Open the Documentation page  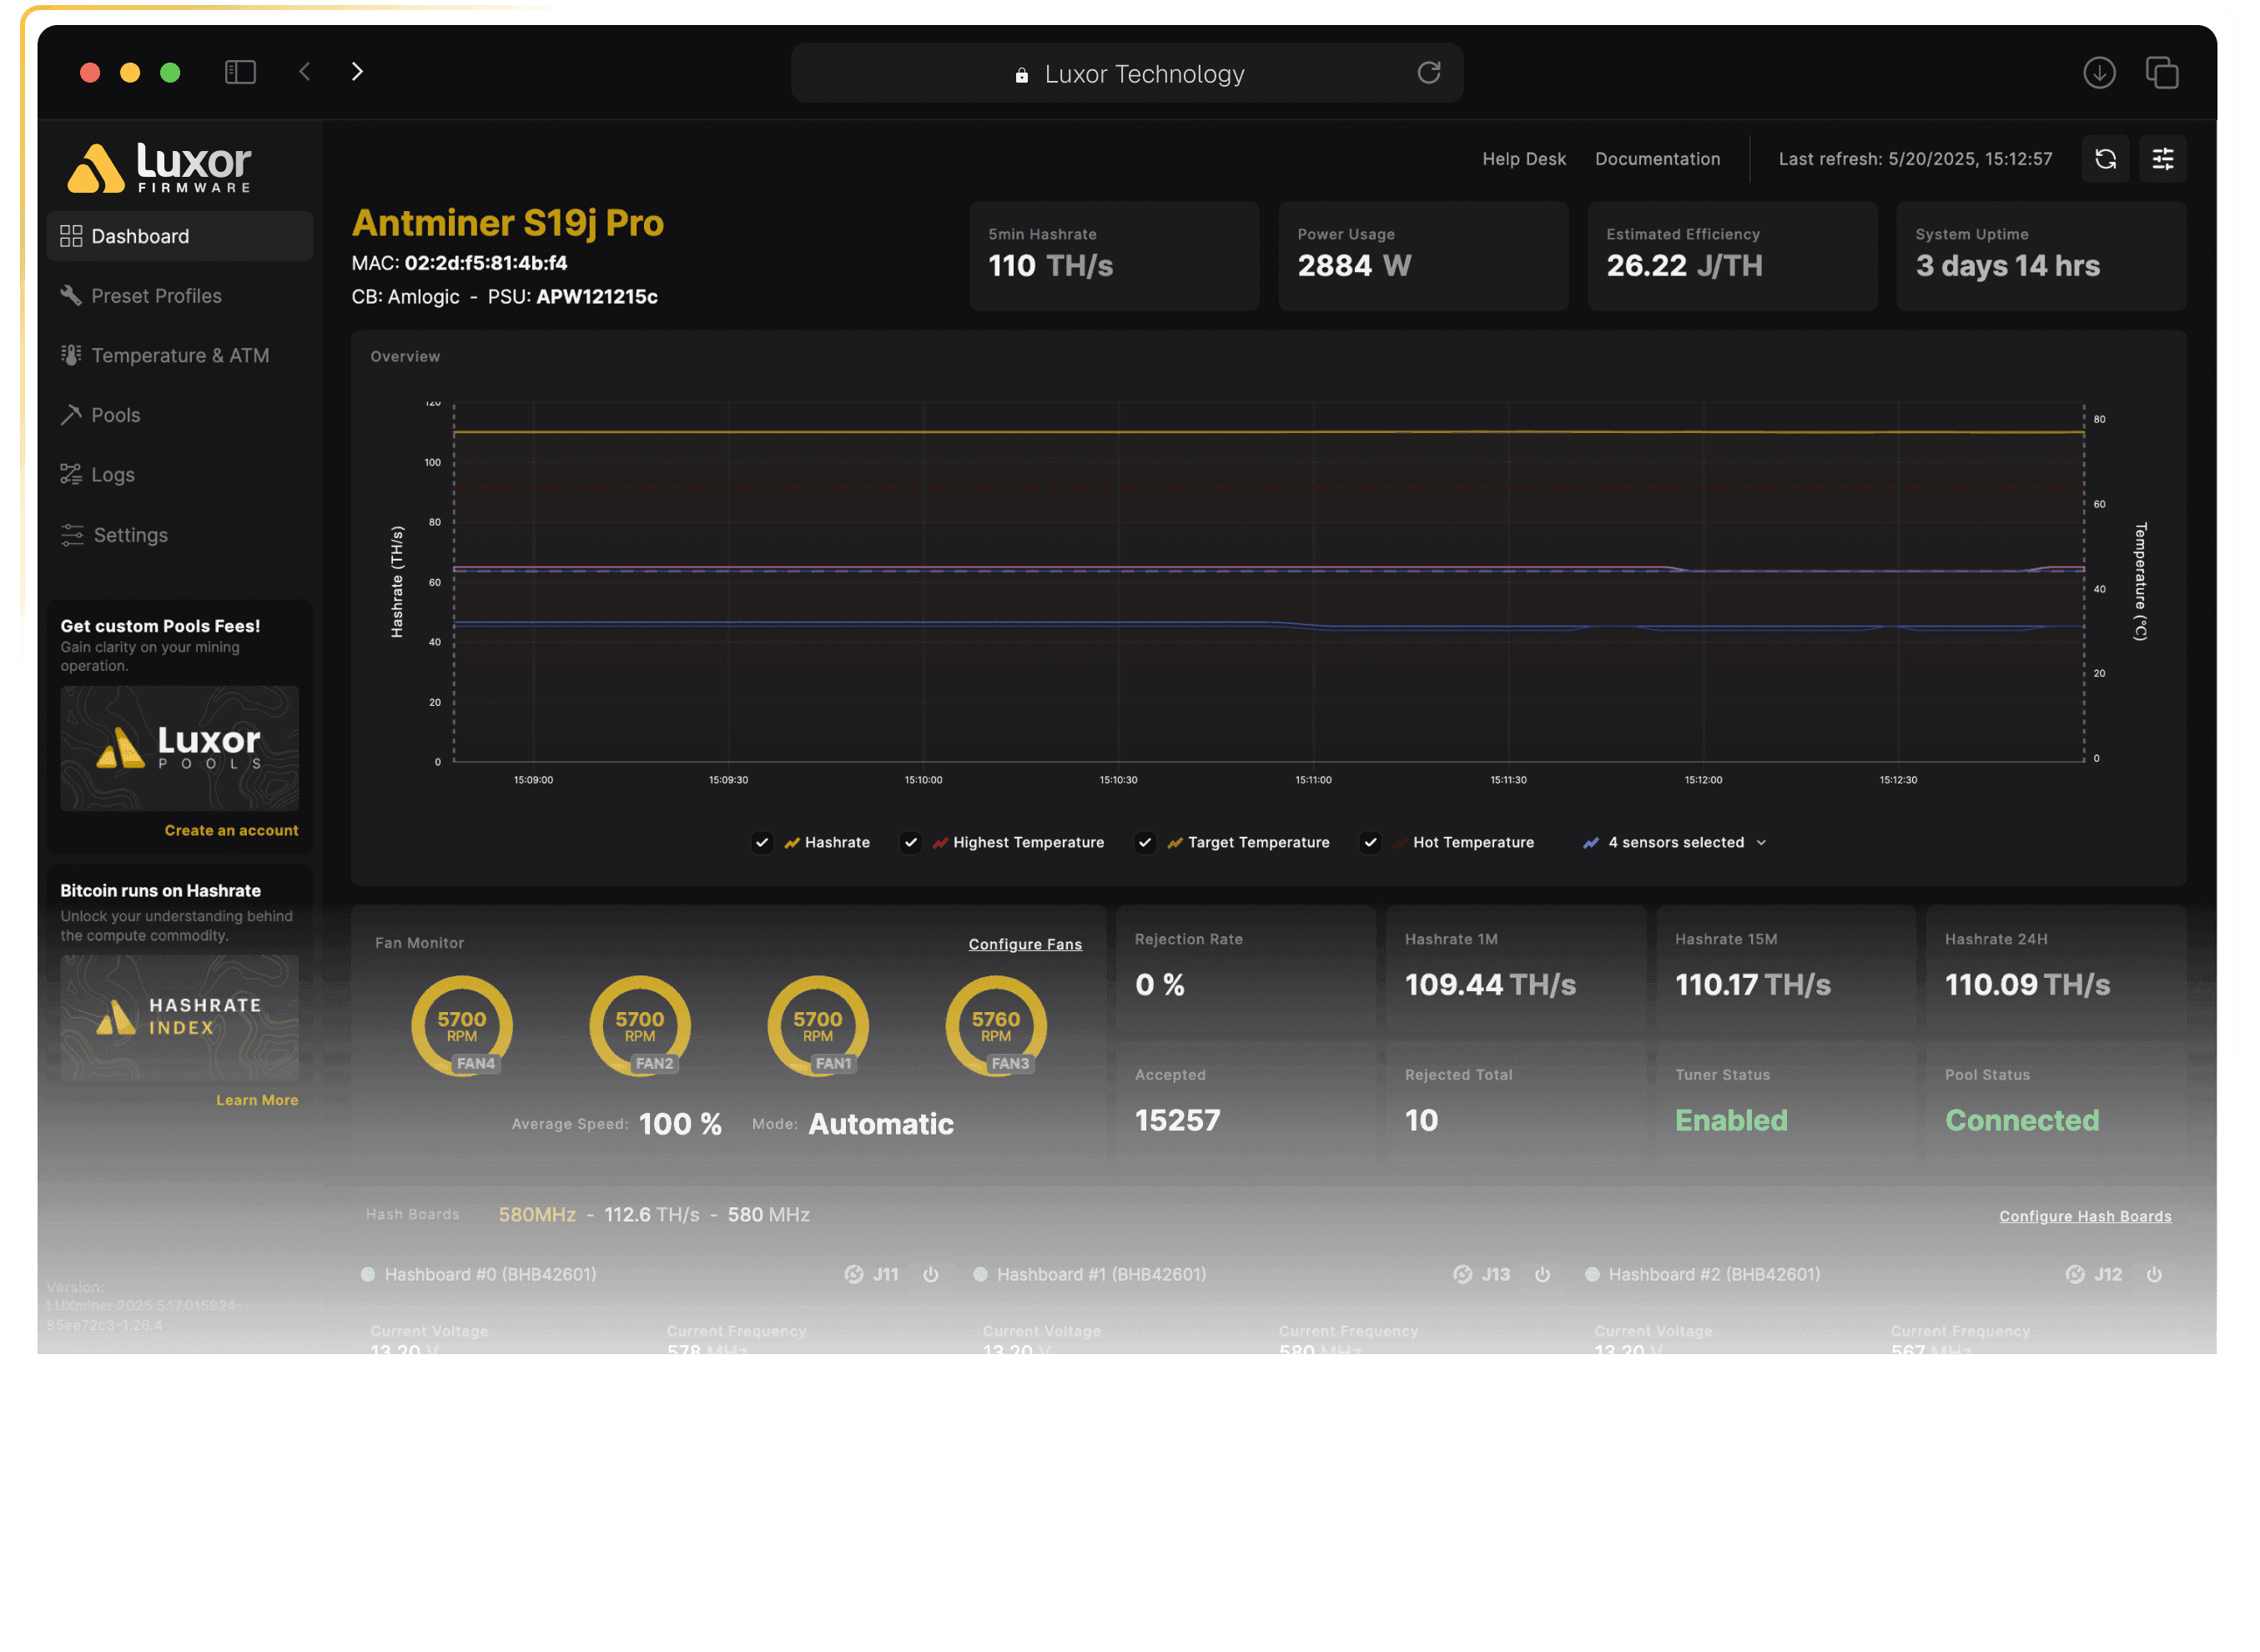click(x=1657, y=158)
